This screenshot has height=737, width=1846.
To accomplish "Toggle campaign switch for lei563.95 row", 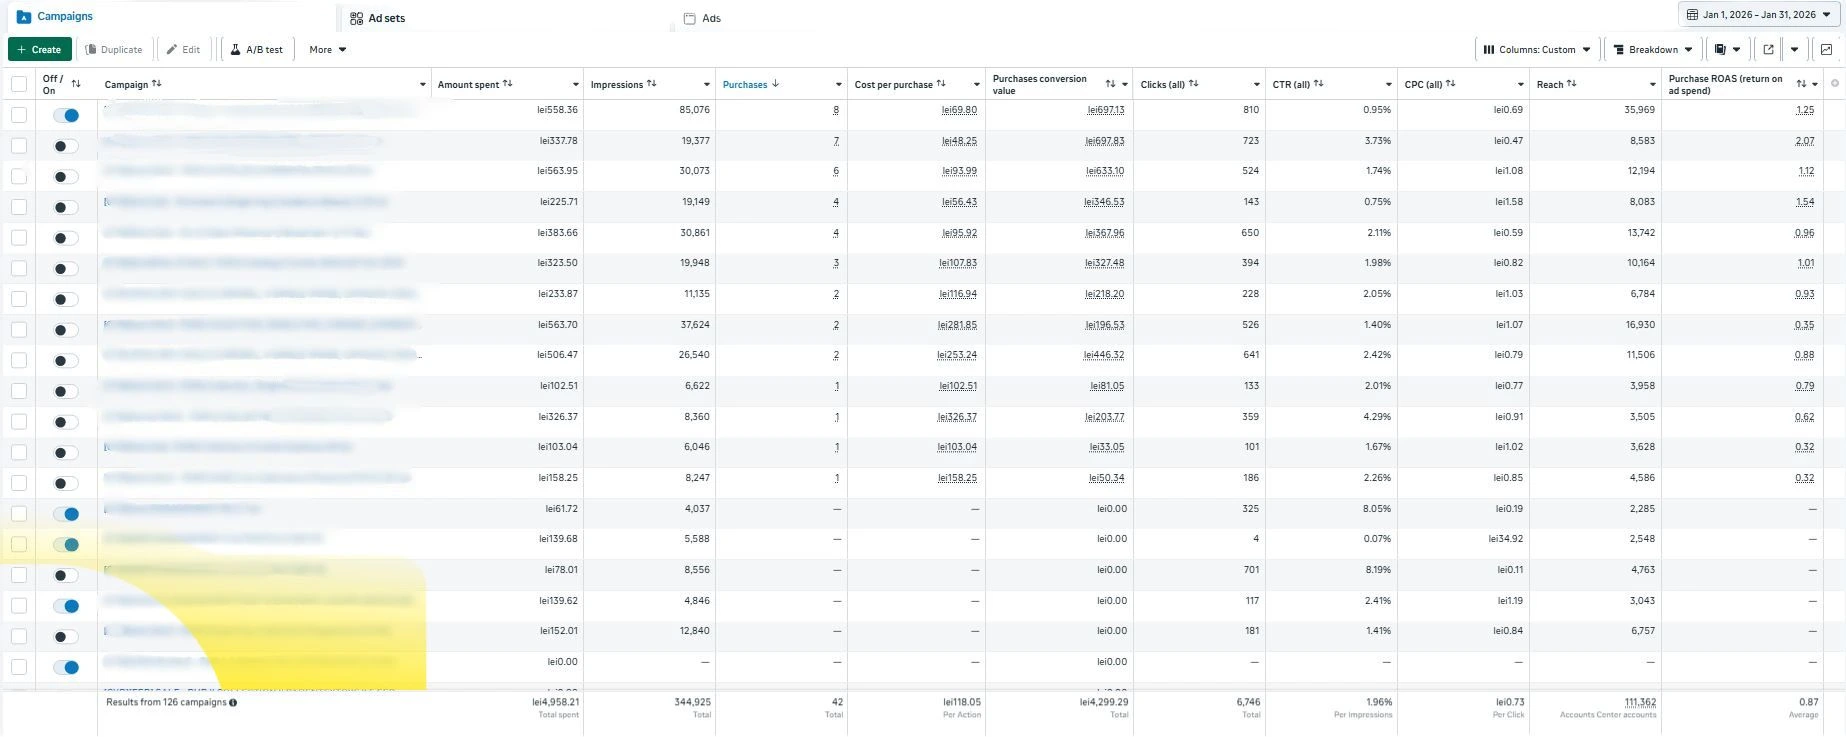I will click(x=66, y=177).
